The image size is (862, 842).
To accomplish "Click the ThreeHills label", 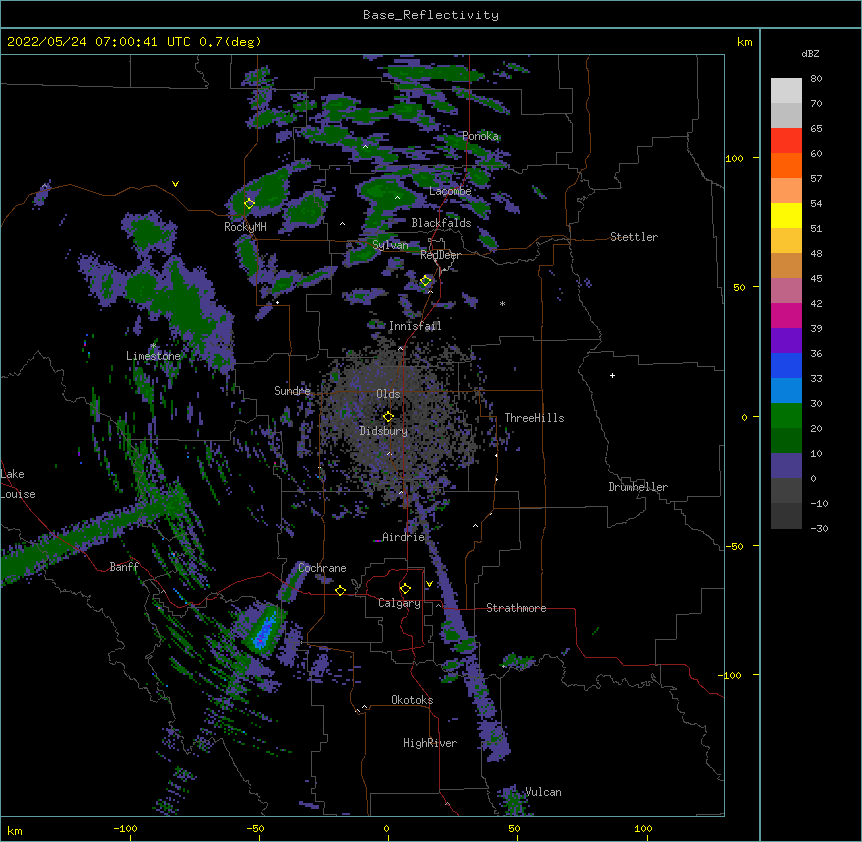I will point(534,418).
